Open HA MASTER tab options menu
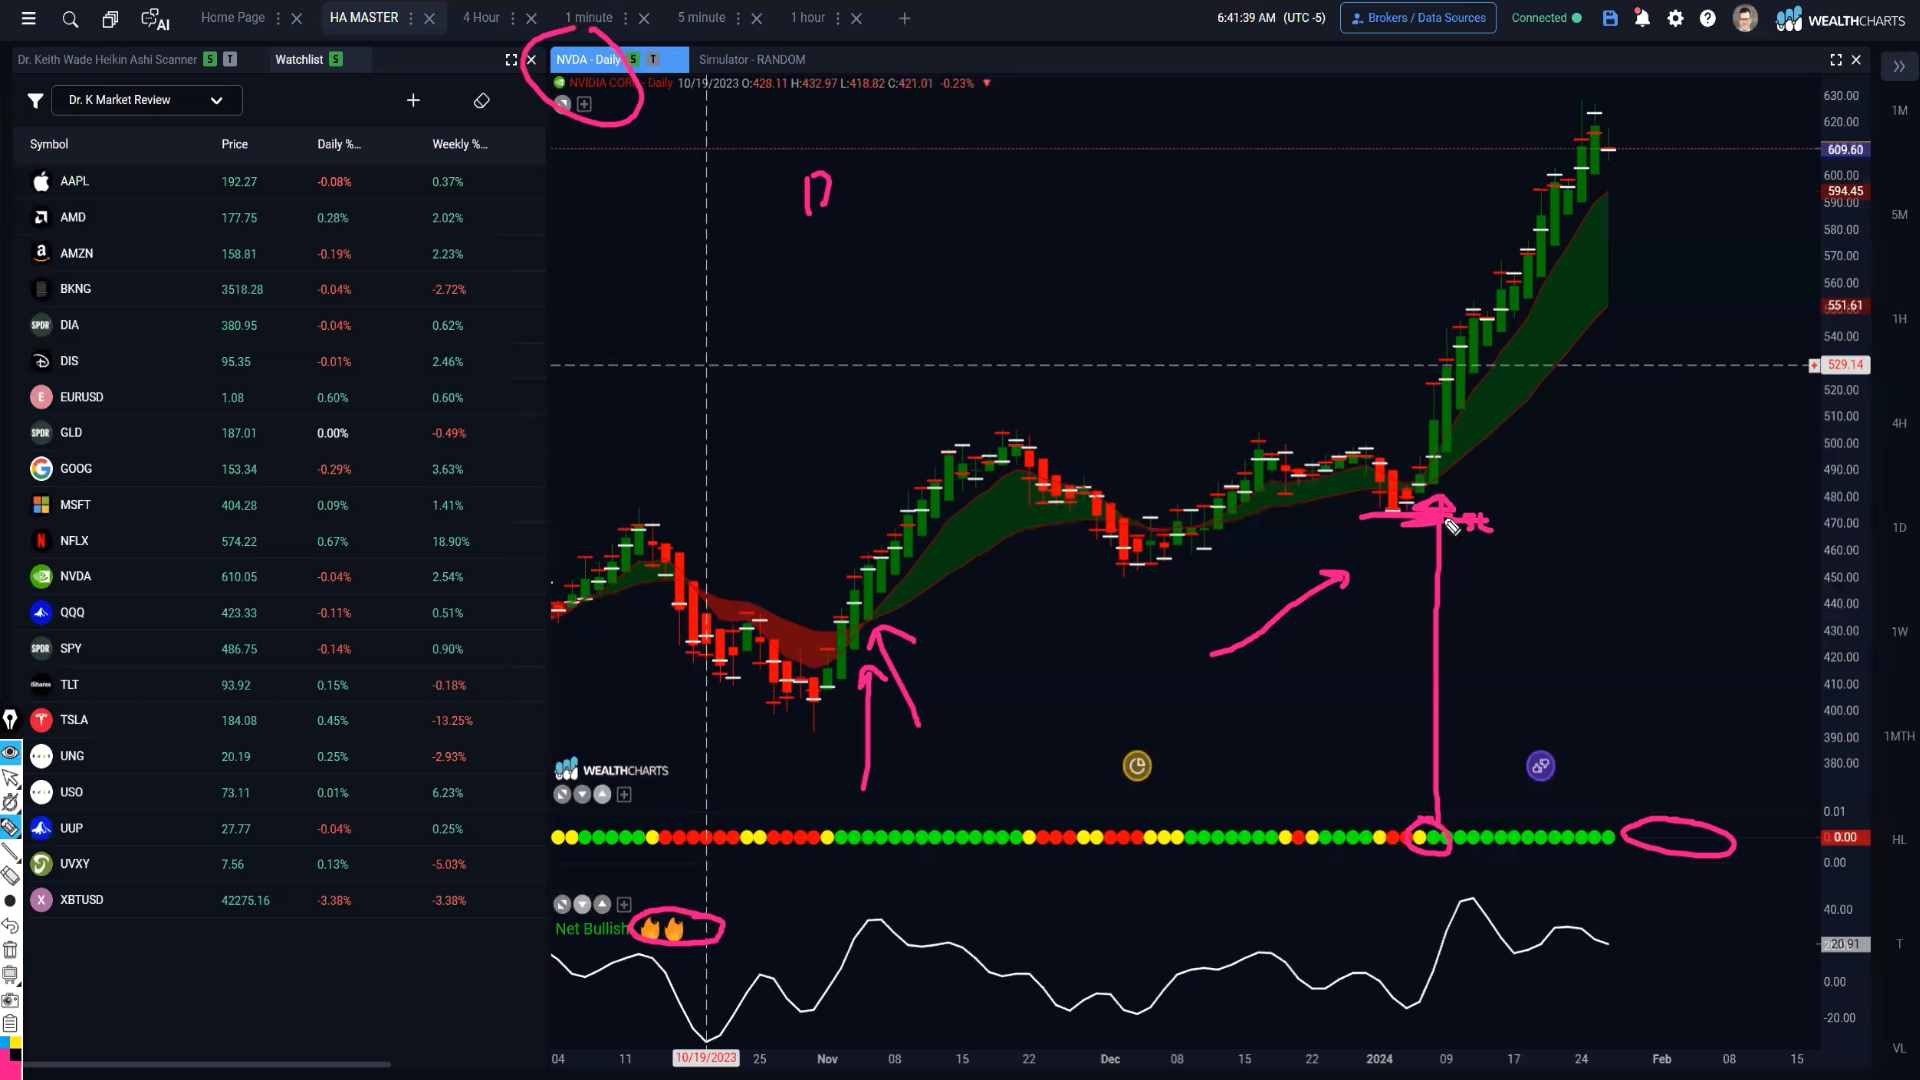The image size is (1920, 1080). [412, 18]
